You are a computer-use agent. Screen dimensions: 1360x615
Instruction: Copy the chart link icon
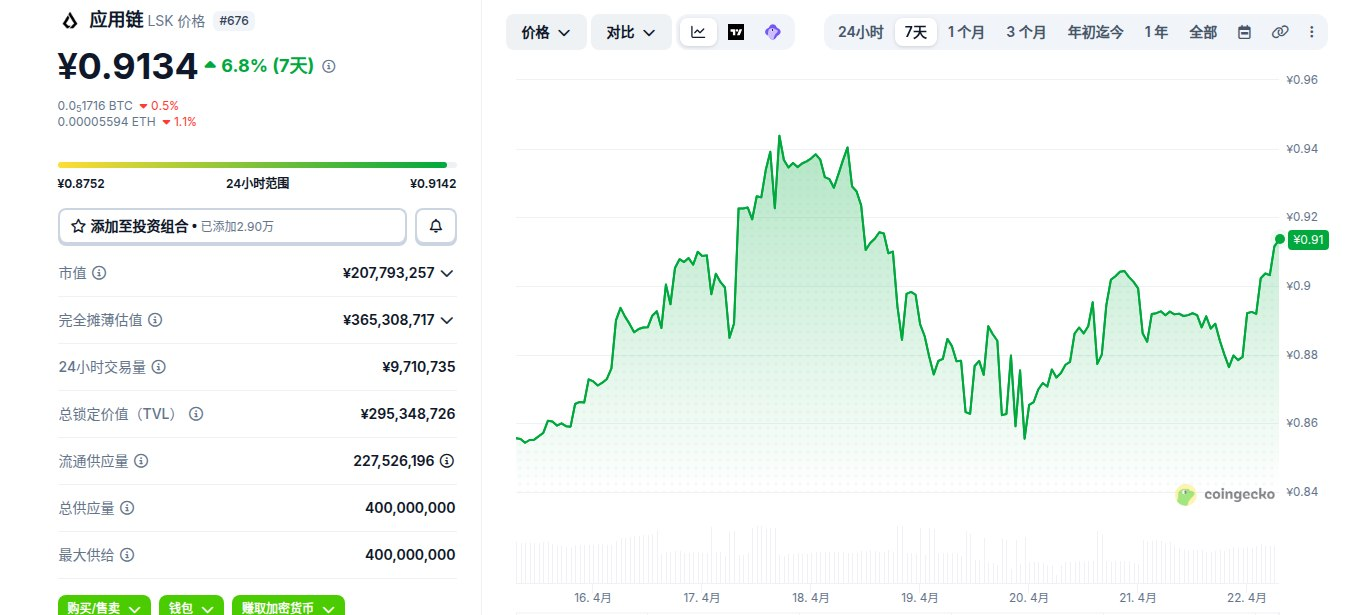1280,32
